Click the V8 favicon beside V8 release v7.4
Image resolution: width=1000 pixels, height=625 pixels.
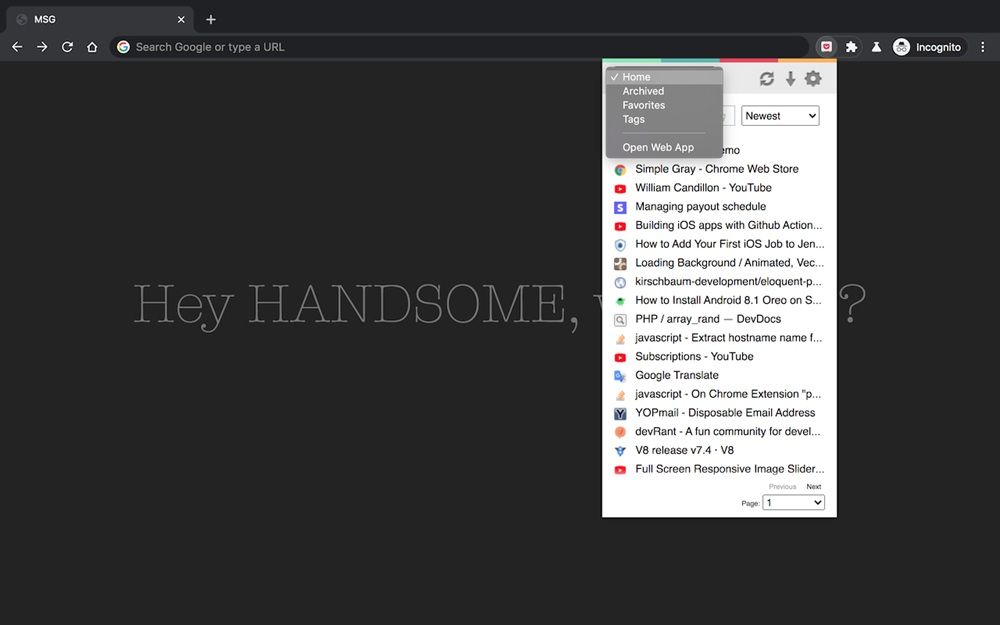coord(621,450)
